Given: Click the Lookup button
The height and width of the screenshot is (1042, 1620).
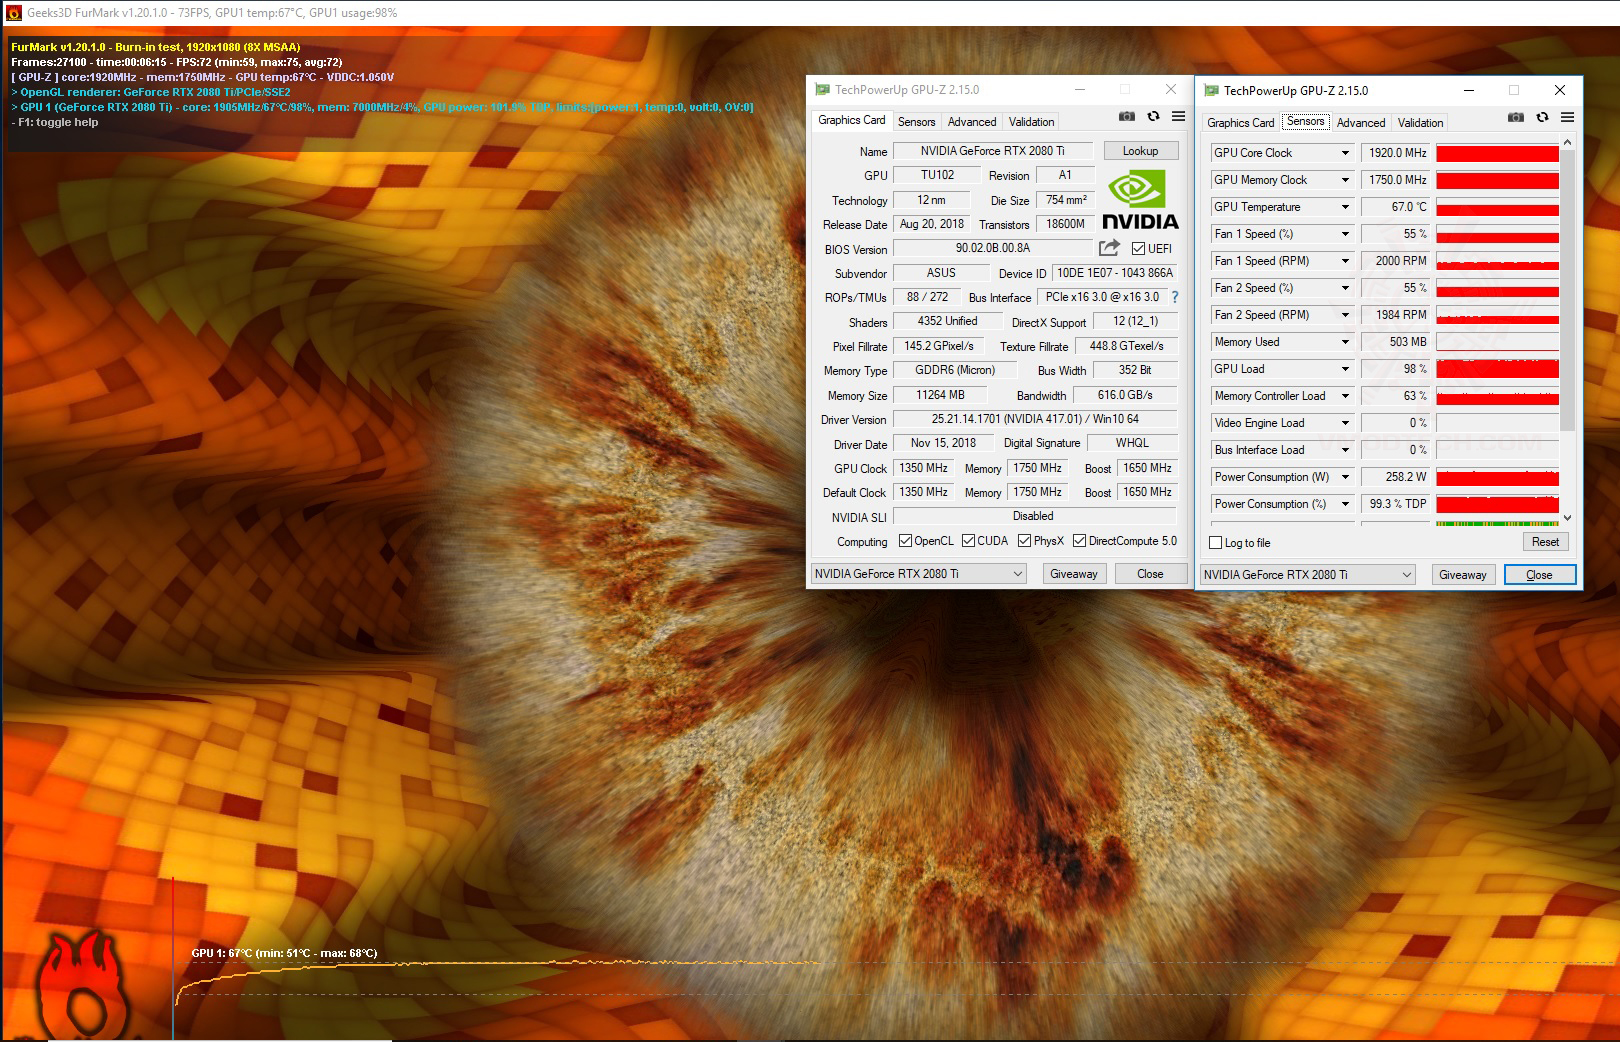Looking at the screenshot, I should tap(1140, 151).
